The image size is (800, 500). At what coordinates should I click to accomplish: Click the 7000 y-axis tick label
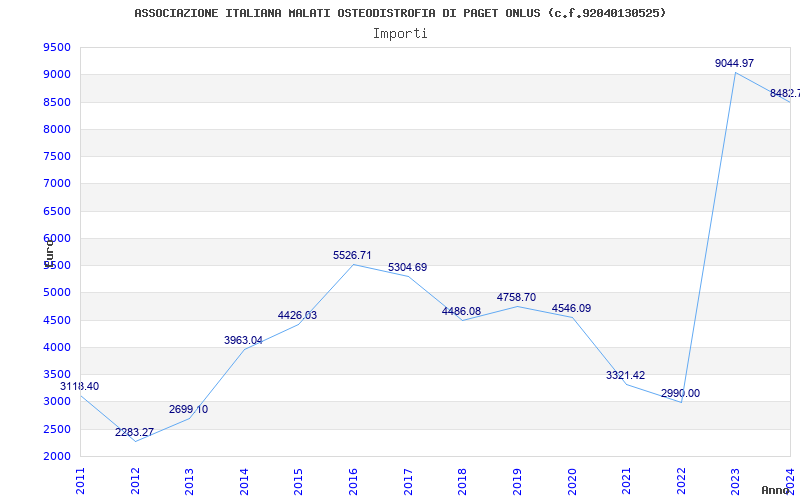coord(57,183)
